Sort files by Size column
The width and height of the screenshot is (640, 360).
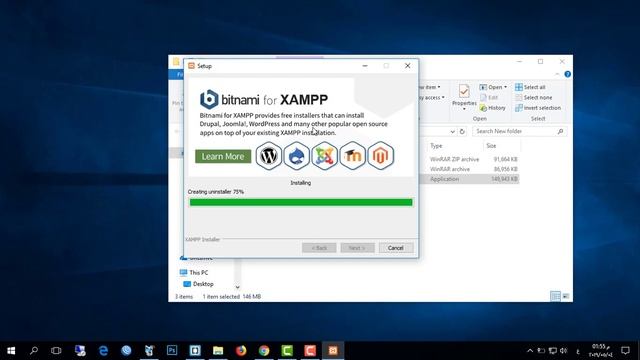pyautogui.click(x=491, y=146)
